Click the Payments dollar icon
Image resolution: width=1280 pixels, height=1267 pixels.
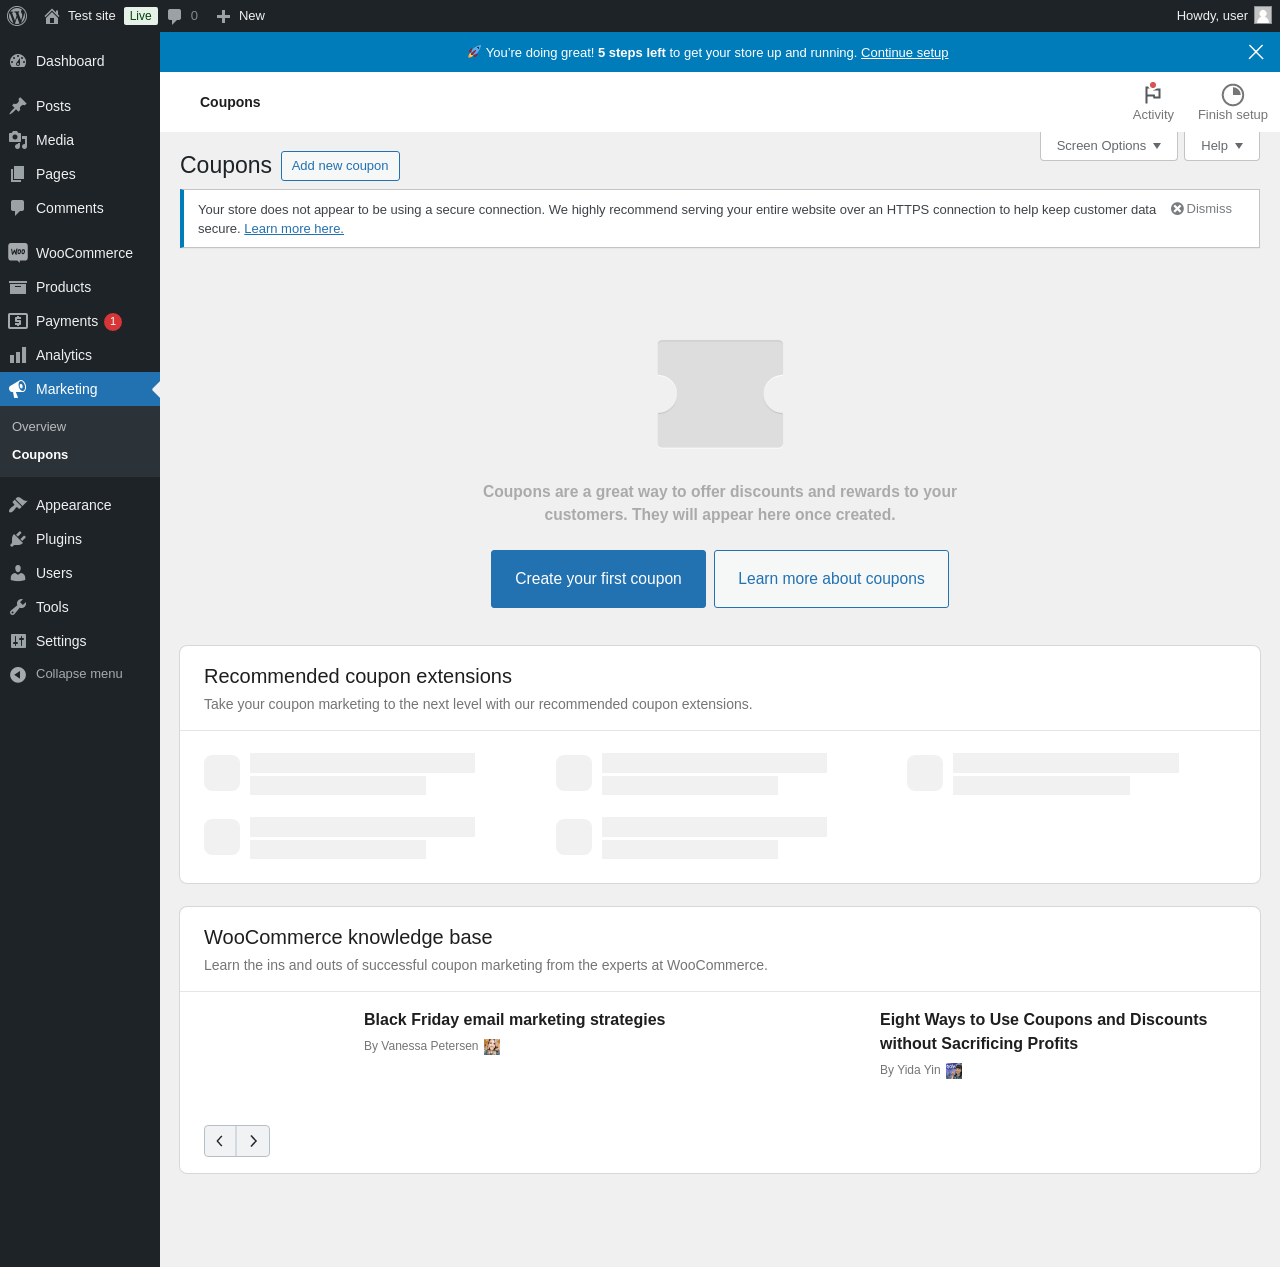pyautogui.click(x=18, y=321)
